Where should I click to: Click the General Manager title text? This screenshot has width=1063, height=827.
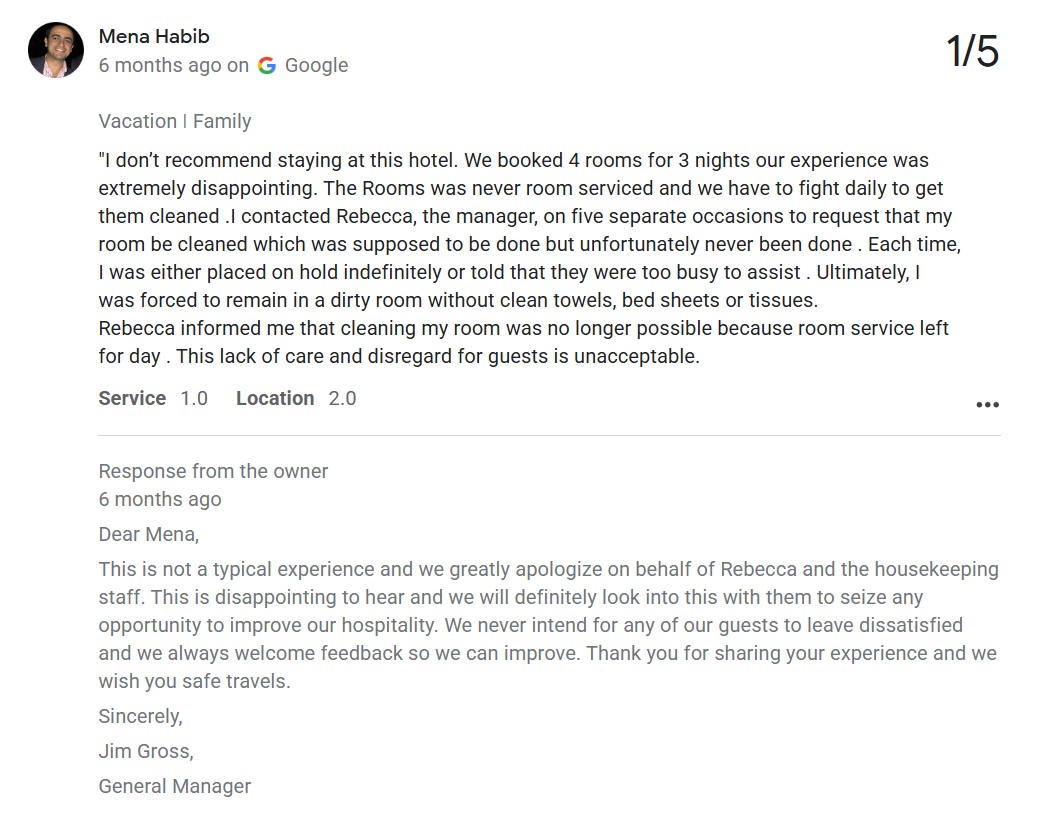click(x=174, y=786)
